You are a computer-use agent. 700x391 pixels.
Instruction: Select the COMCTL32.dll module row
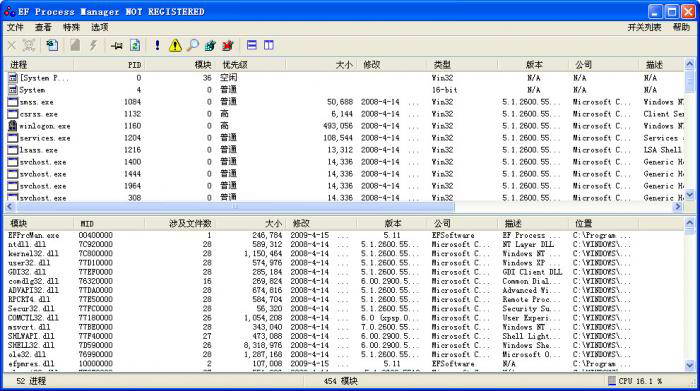(344, 318)
